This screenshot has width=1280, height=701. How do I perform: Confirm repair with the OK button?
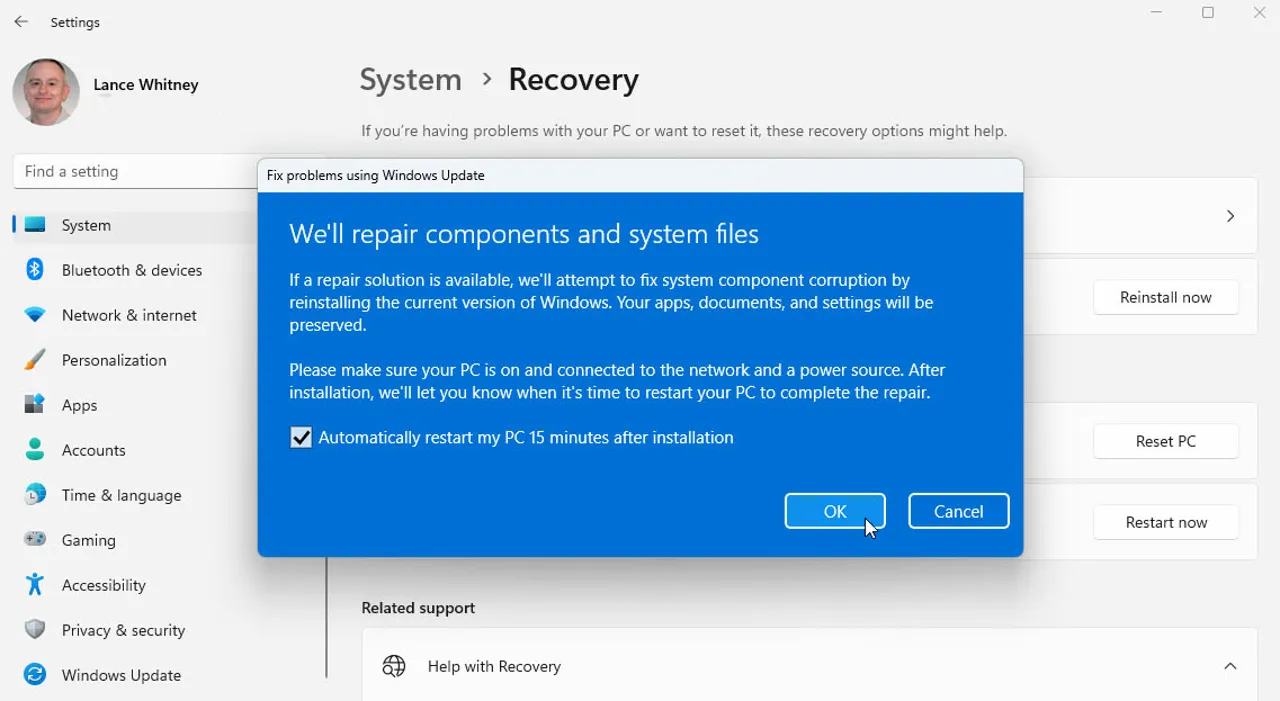(835, 511)
